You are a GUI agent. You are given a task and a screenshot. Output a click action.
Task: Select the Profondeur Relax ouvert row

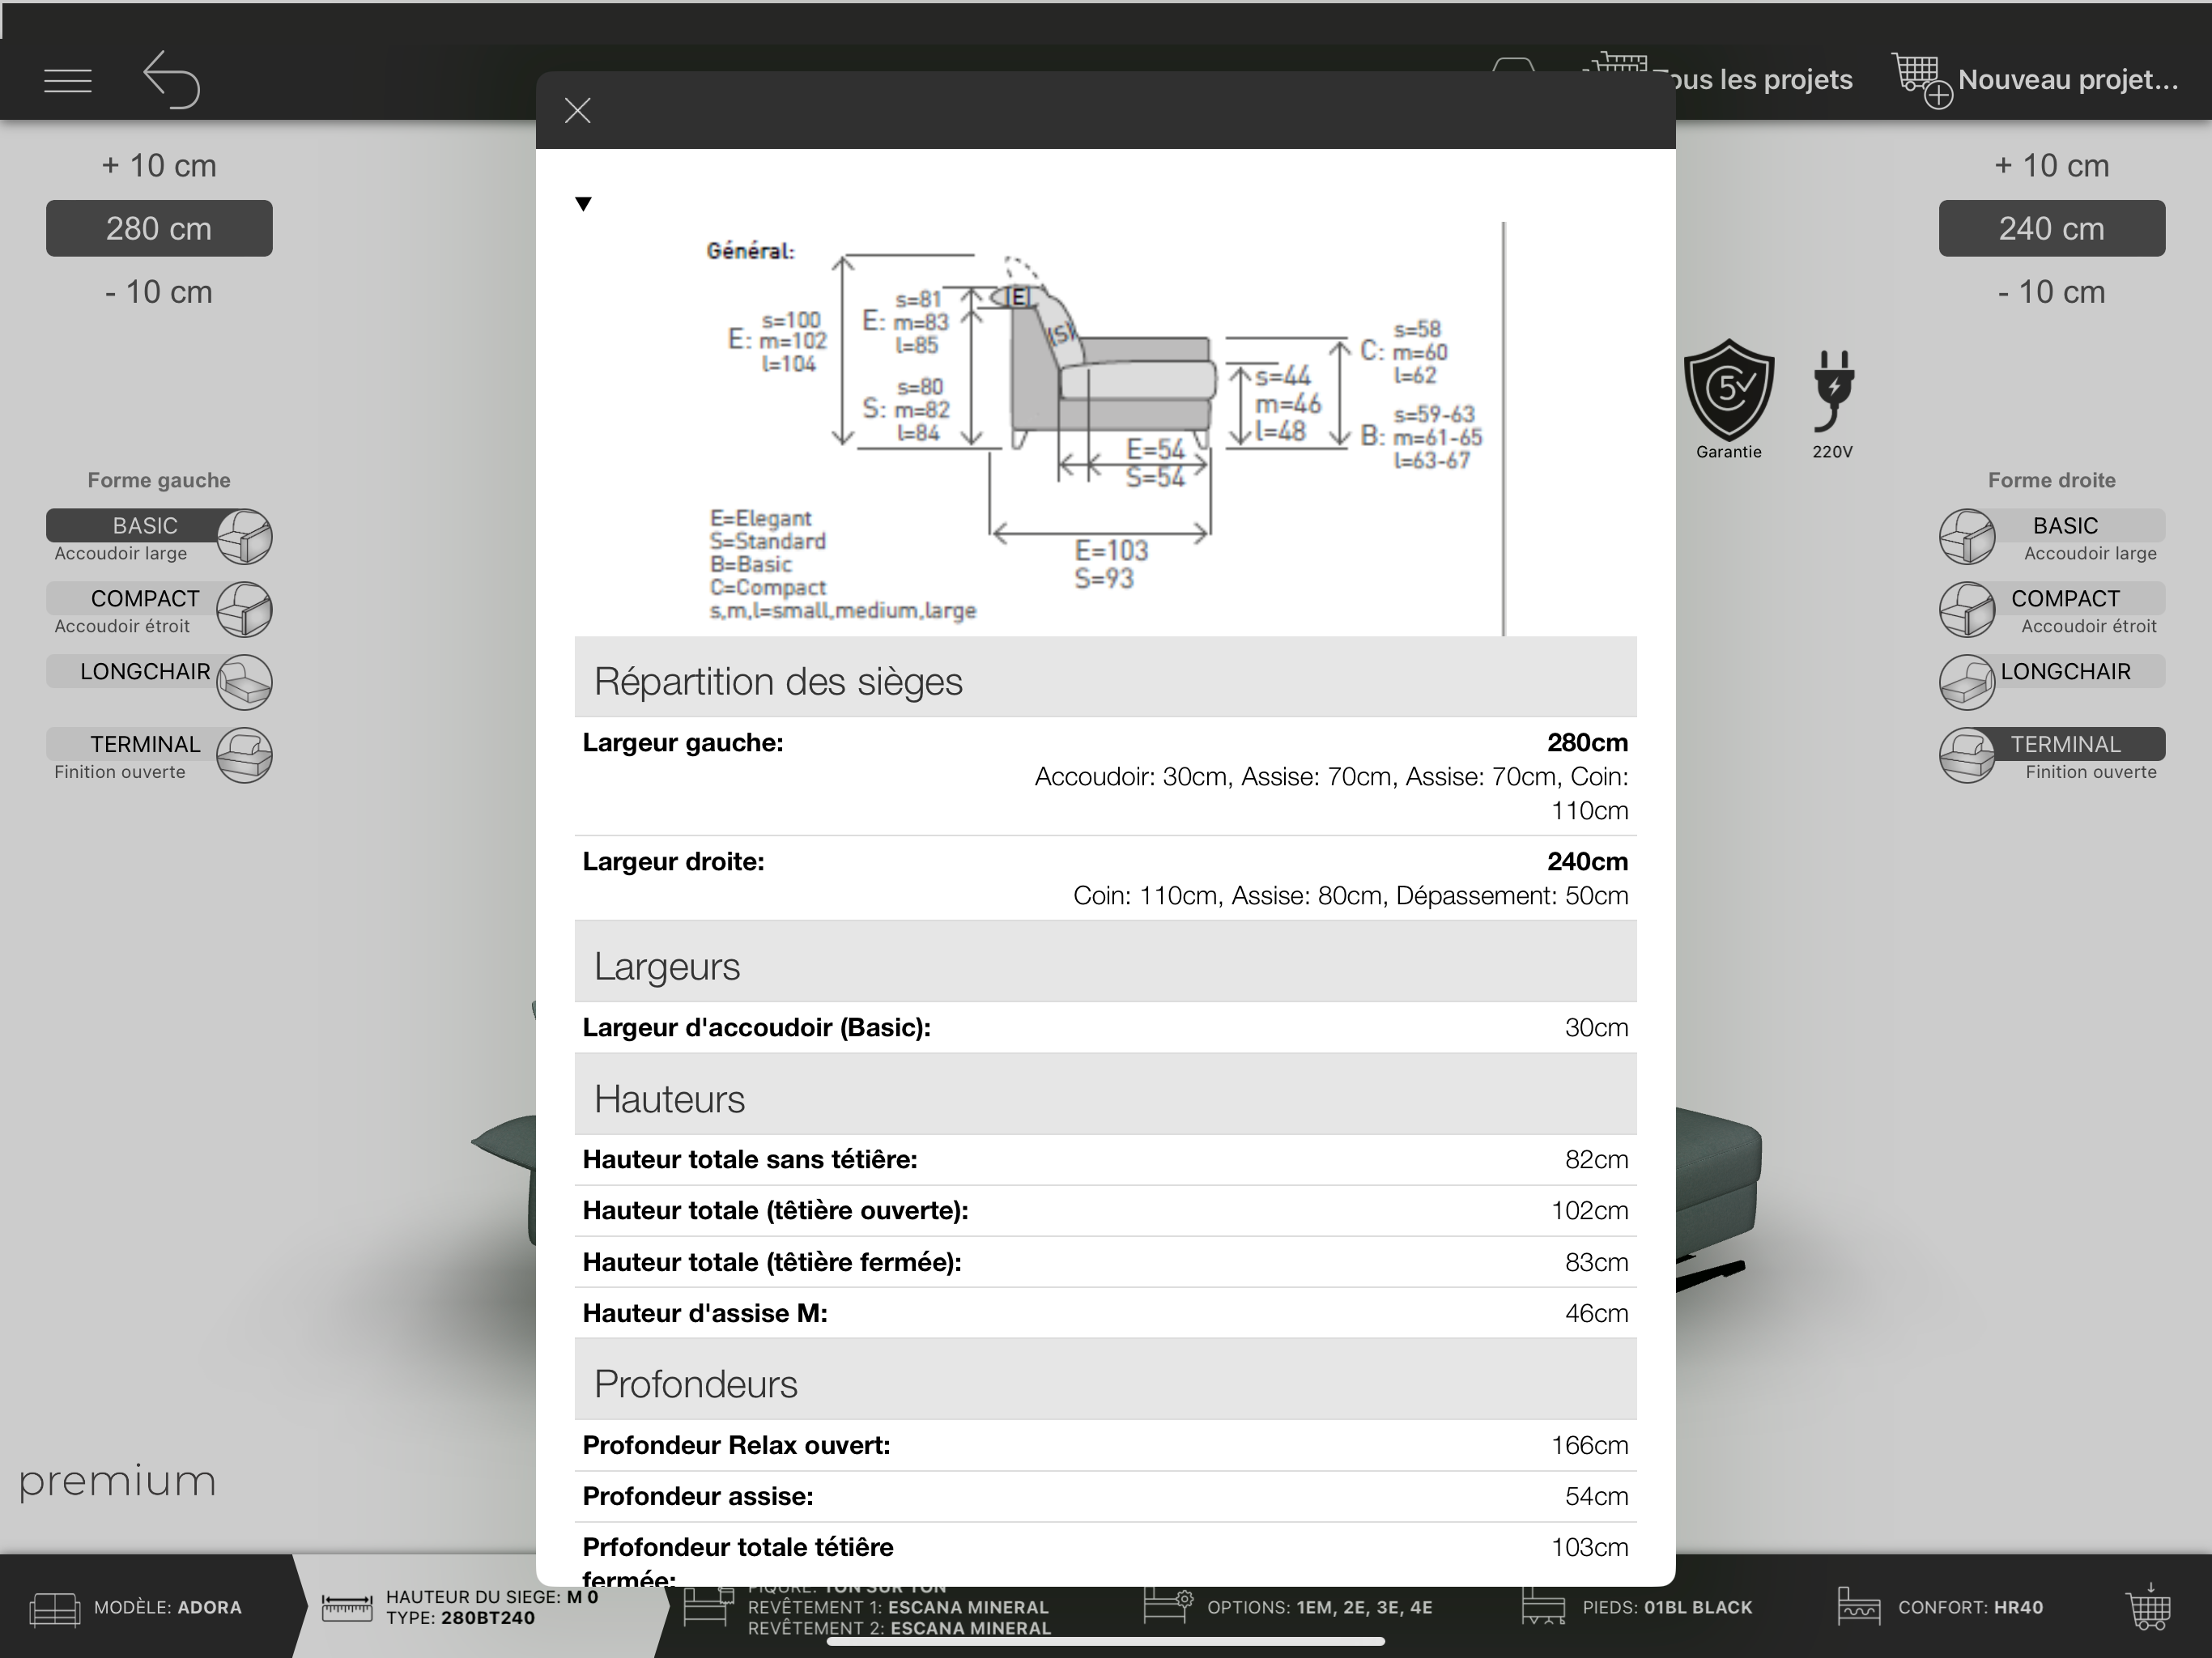1105,1445
